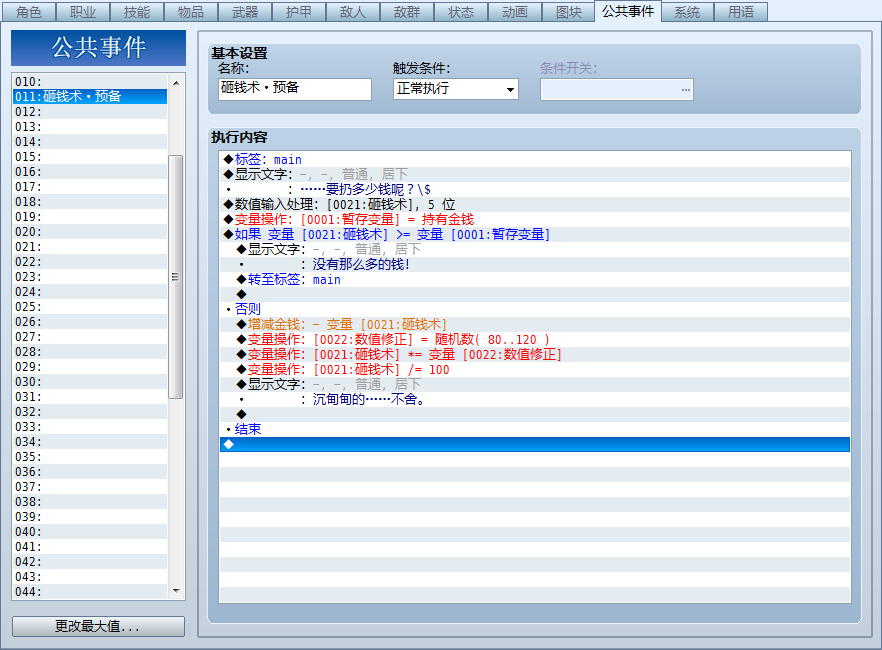882x650 pixels.
Task: Switch to the 动画 tab
Action: pos(515,12)
